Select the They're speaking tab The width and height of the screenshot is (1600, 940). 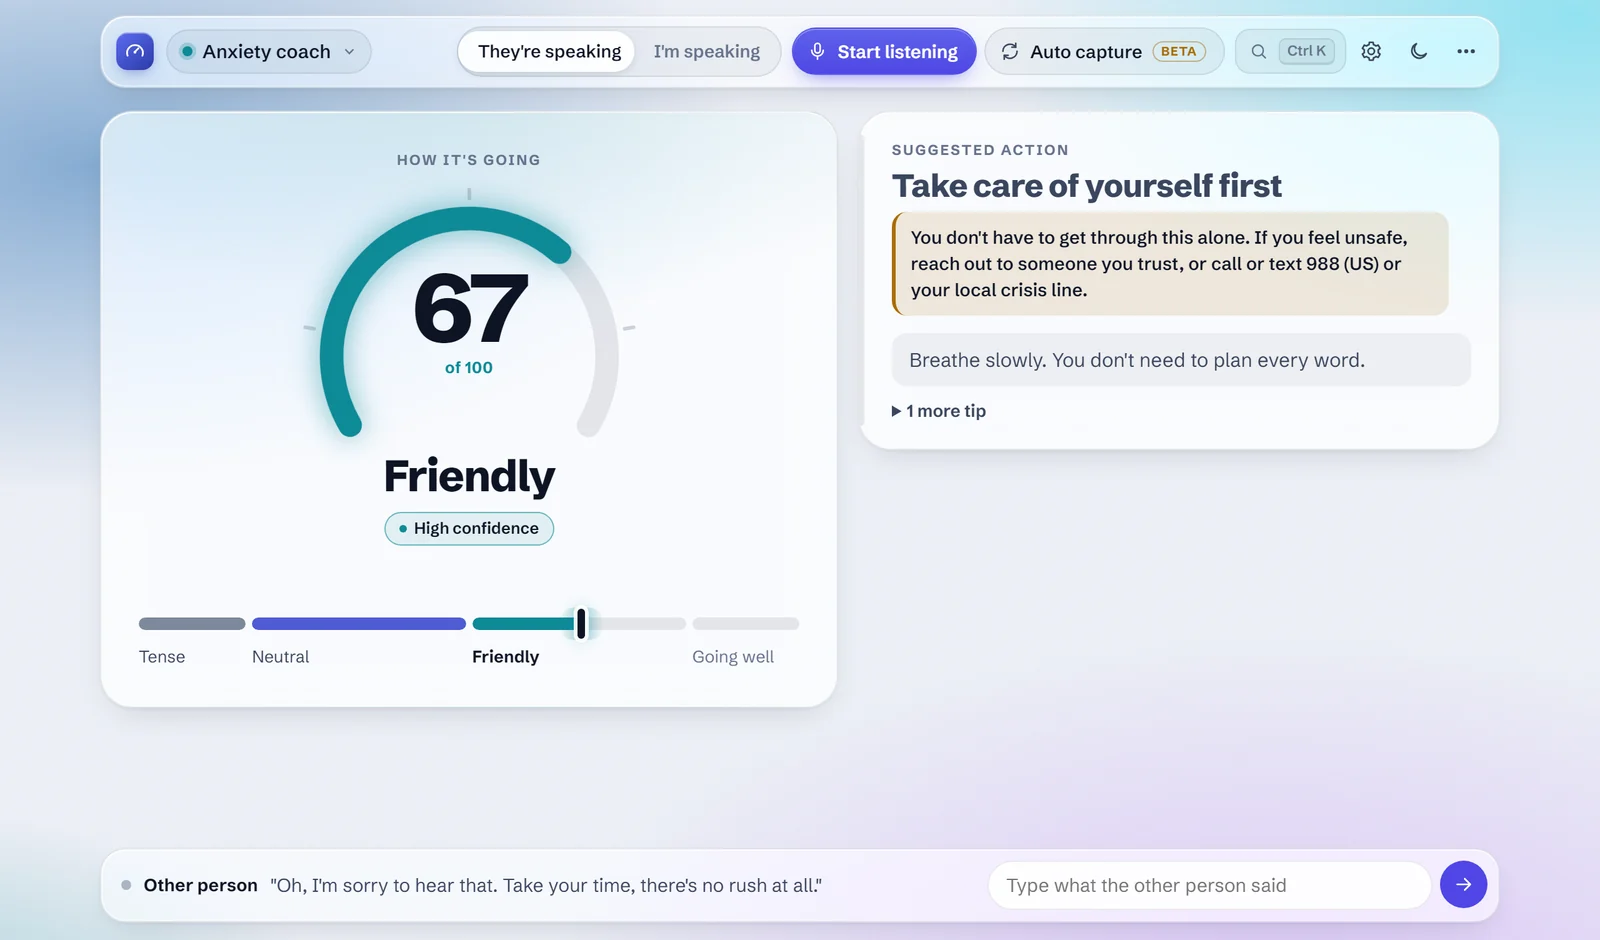click(548, 51)
